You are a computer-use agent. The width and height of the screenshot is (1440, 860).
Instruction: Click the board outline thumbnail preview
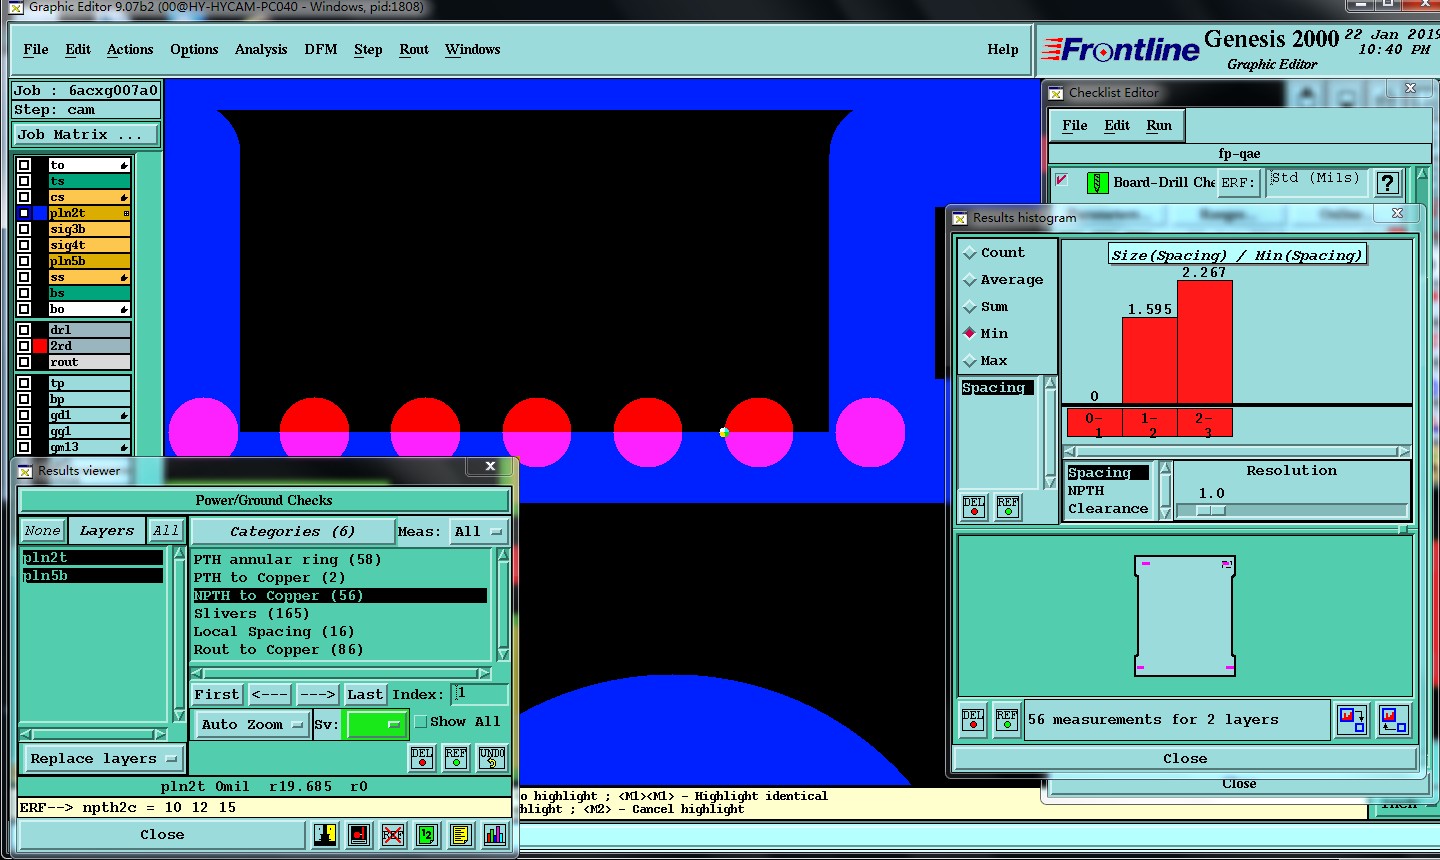tap(1185, 616)
